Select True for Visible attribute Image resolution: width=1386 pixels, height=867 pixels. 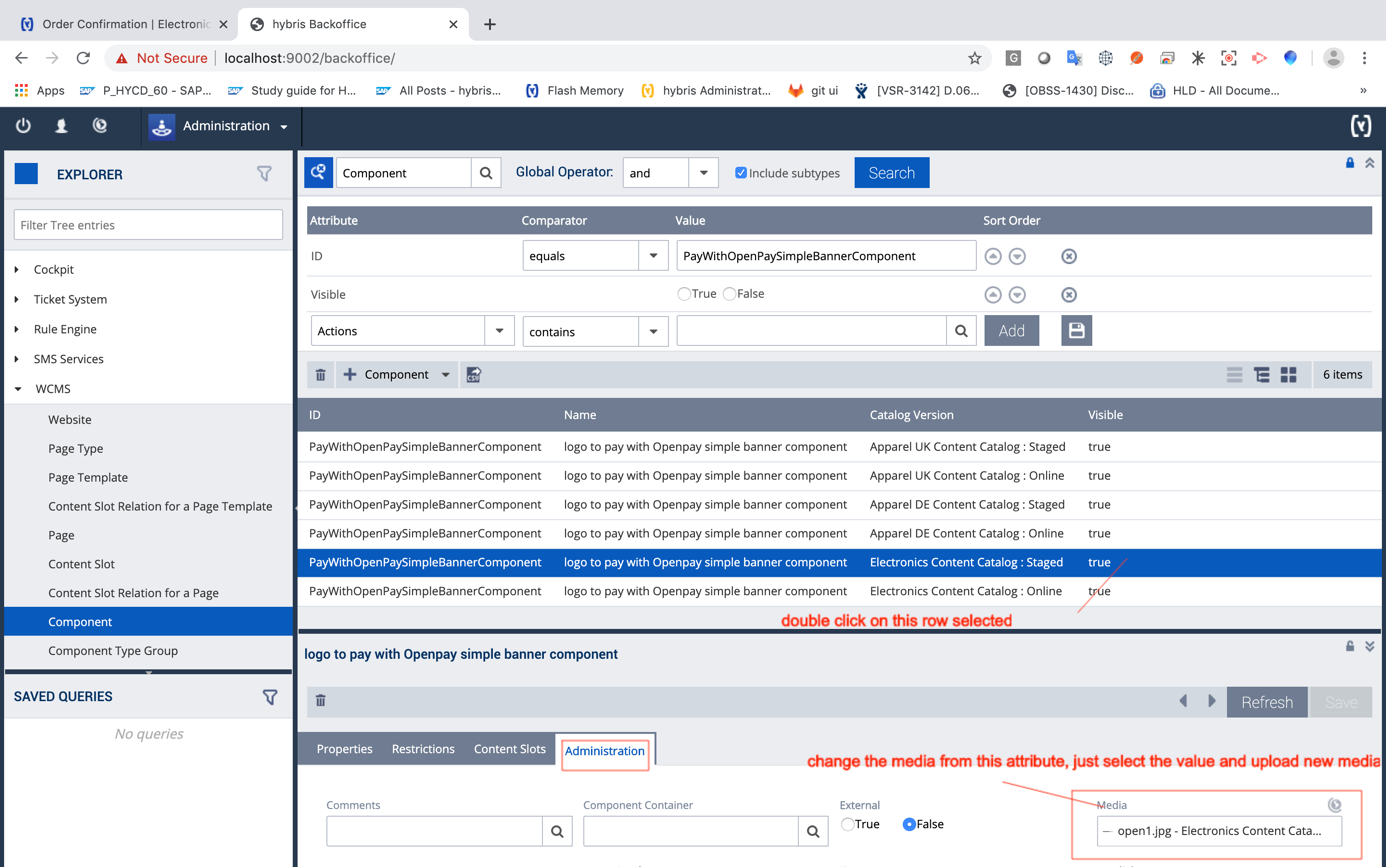(684, 294)
